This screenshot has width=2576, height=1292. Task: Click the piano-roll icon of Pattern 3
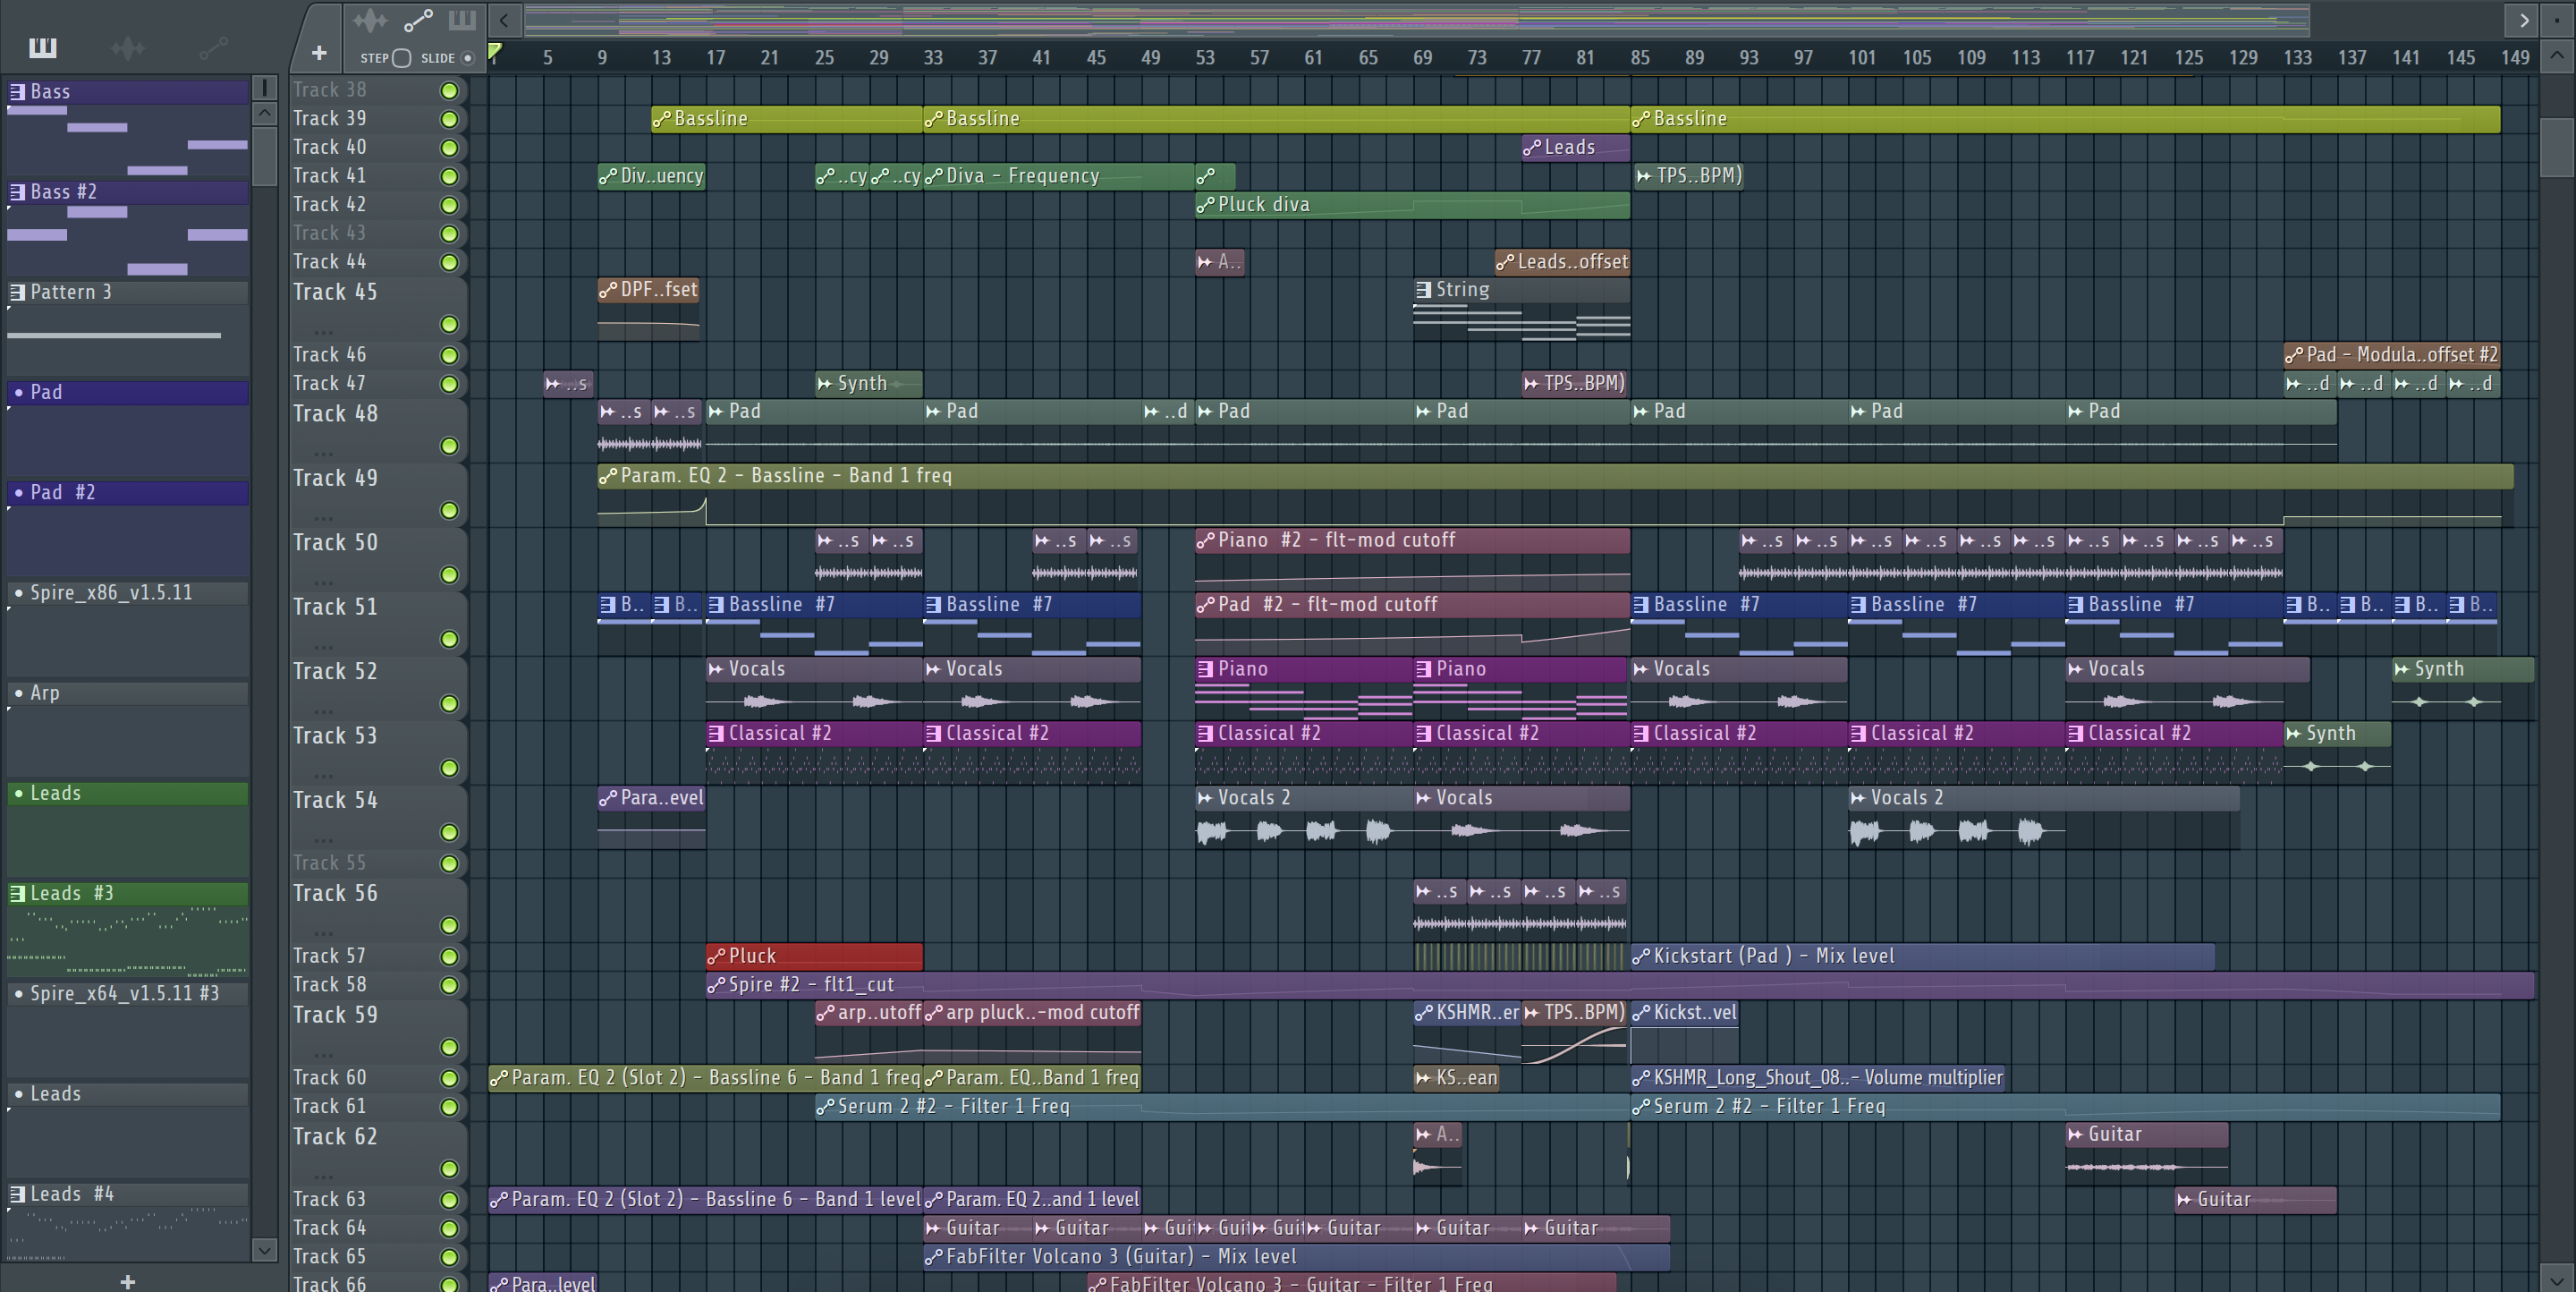point(17,293)
